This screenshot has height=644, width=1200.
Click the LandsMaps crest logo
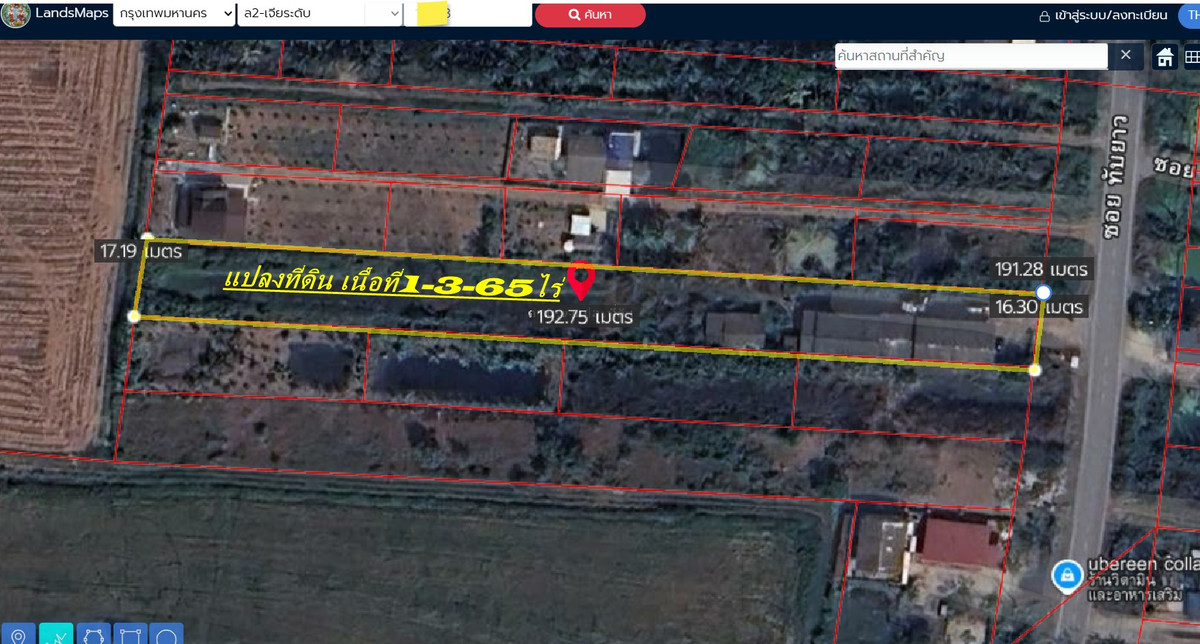pyautogui.click(x=14, y=14)
